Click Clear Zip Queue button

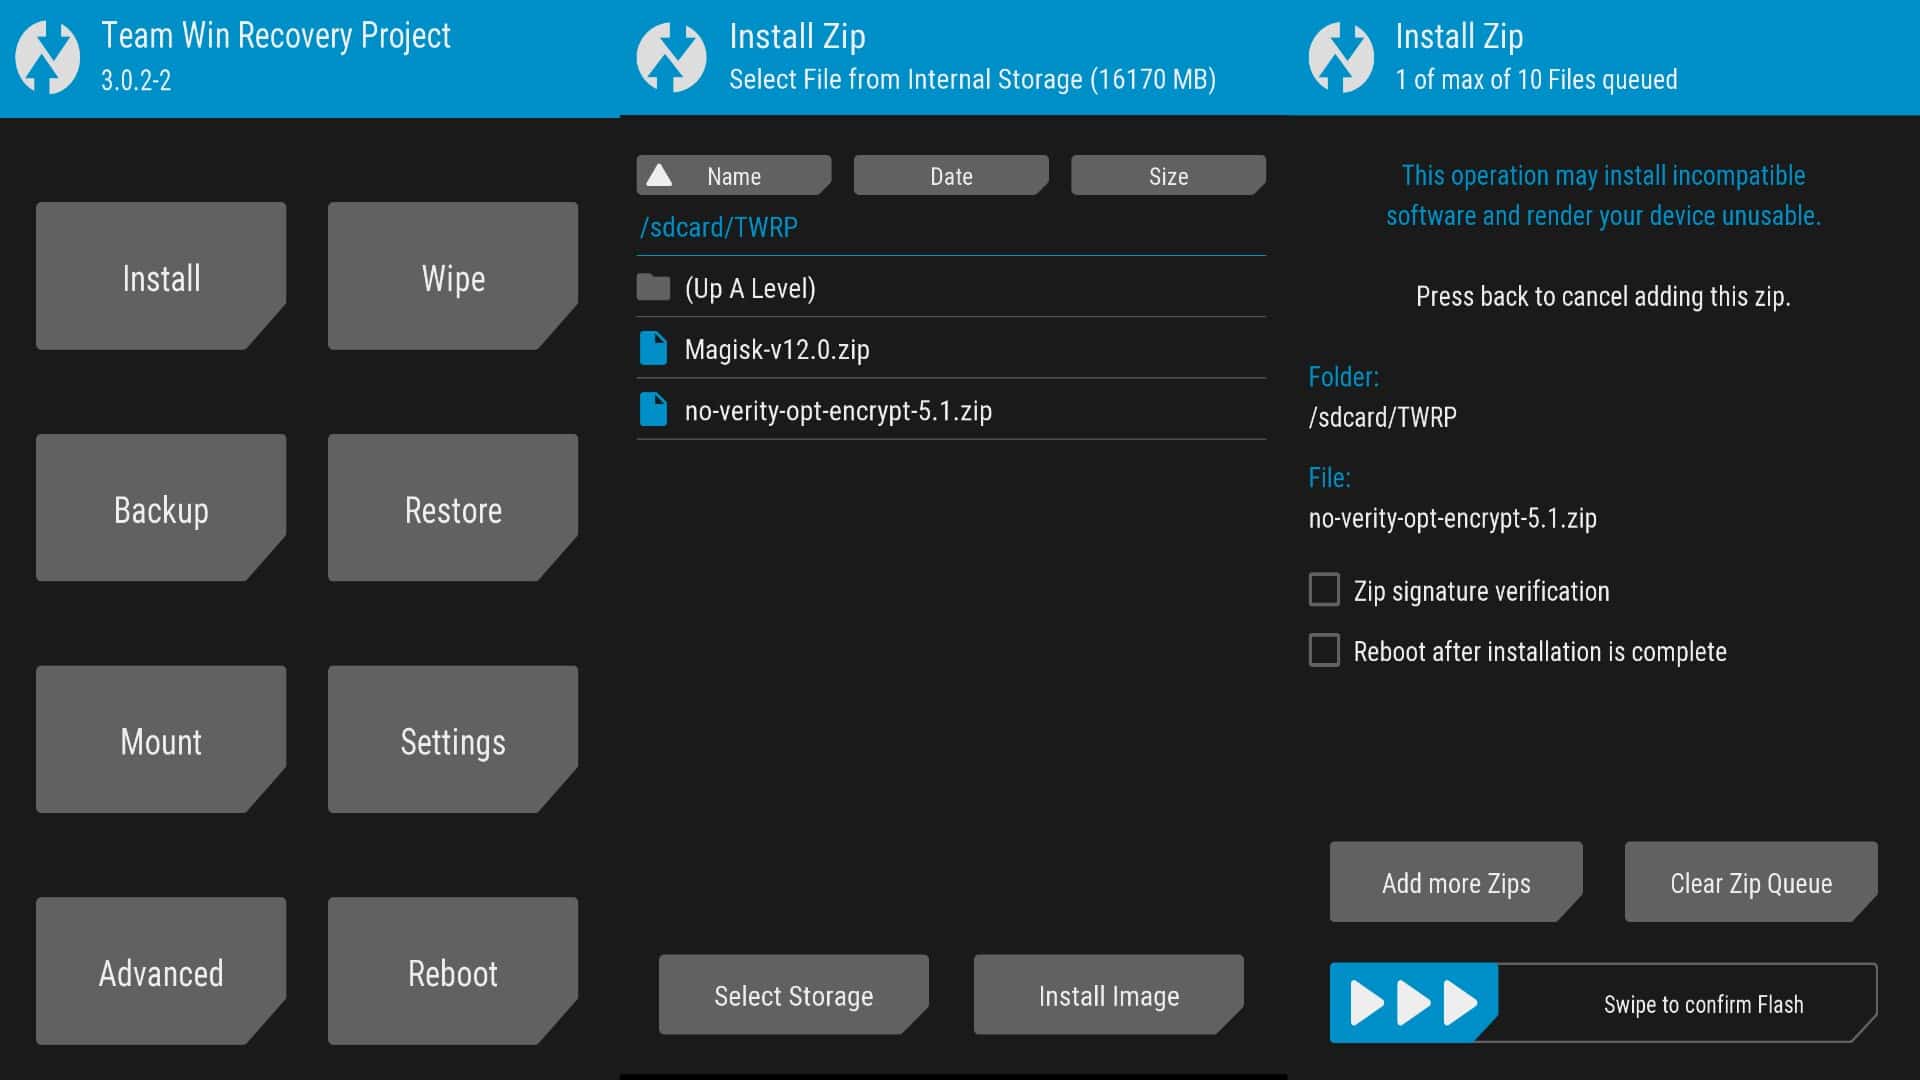click(1747, 882)
